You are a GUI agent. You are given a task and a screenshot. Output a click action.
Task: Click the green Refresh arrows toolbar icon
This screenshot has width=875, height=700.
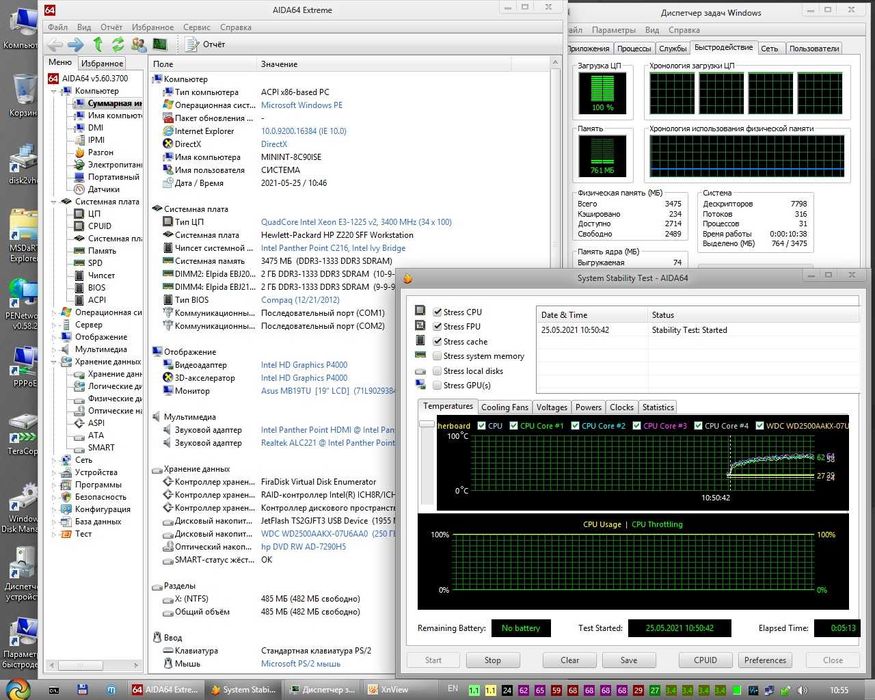(x=117, y=45)
